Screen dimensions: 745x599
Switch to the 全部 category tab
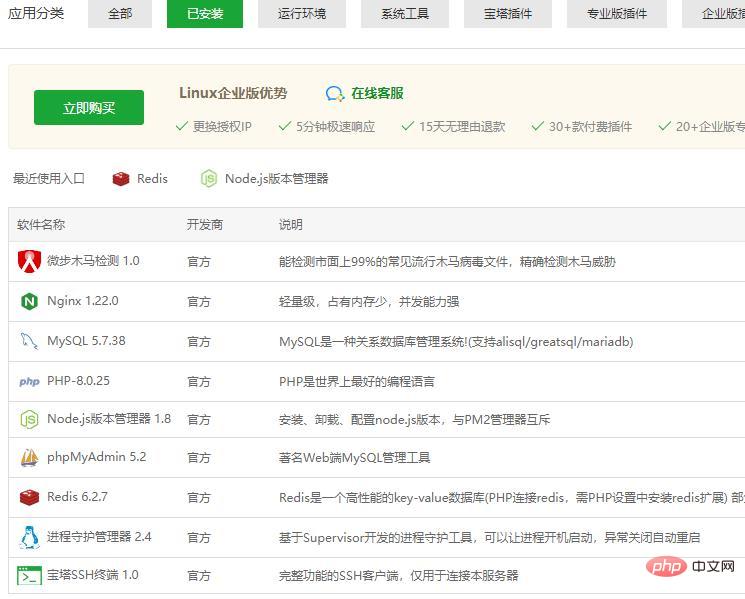[x=120, y=14]
